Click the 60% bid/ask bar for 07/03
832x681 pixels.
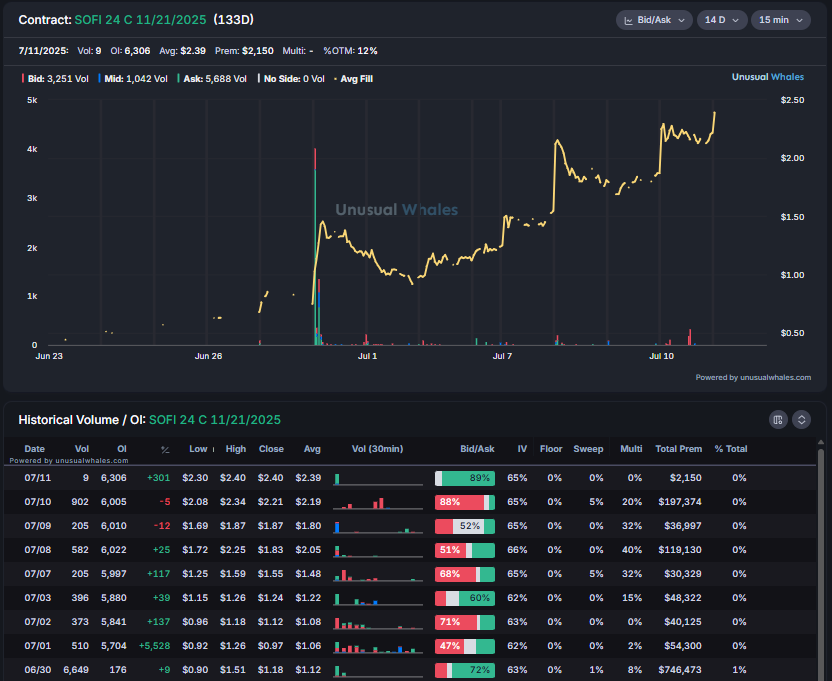[x=465, y=598]
